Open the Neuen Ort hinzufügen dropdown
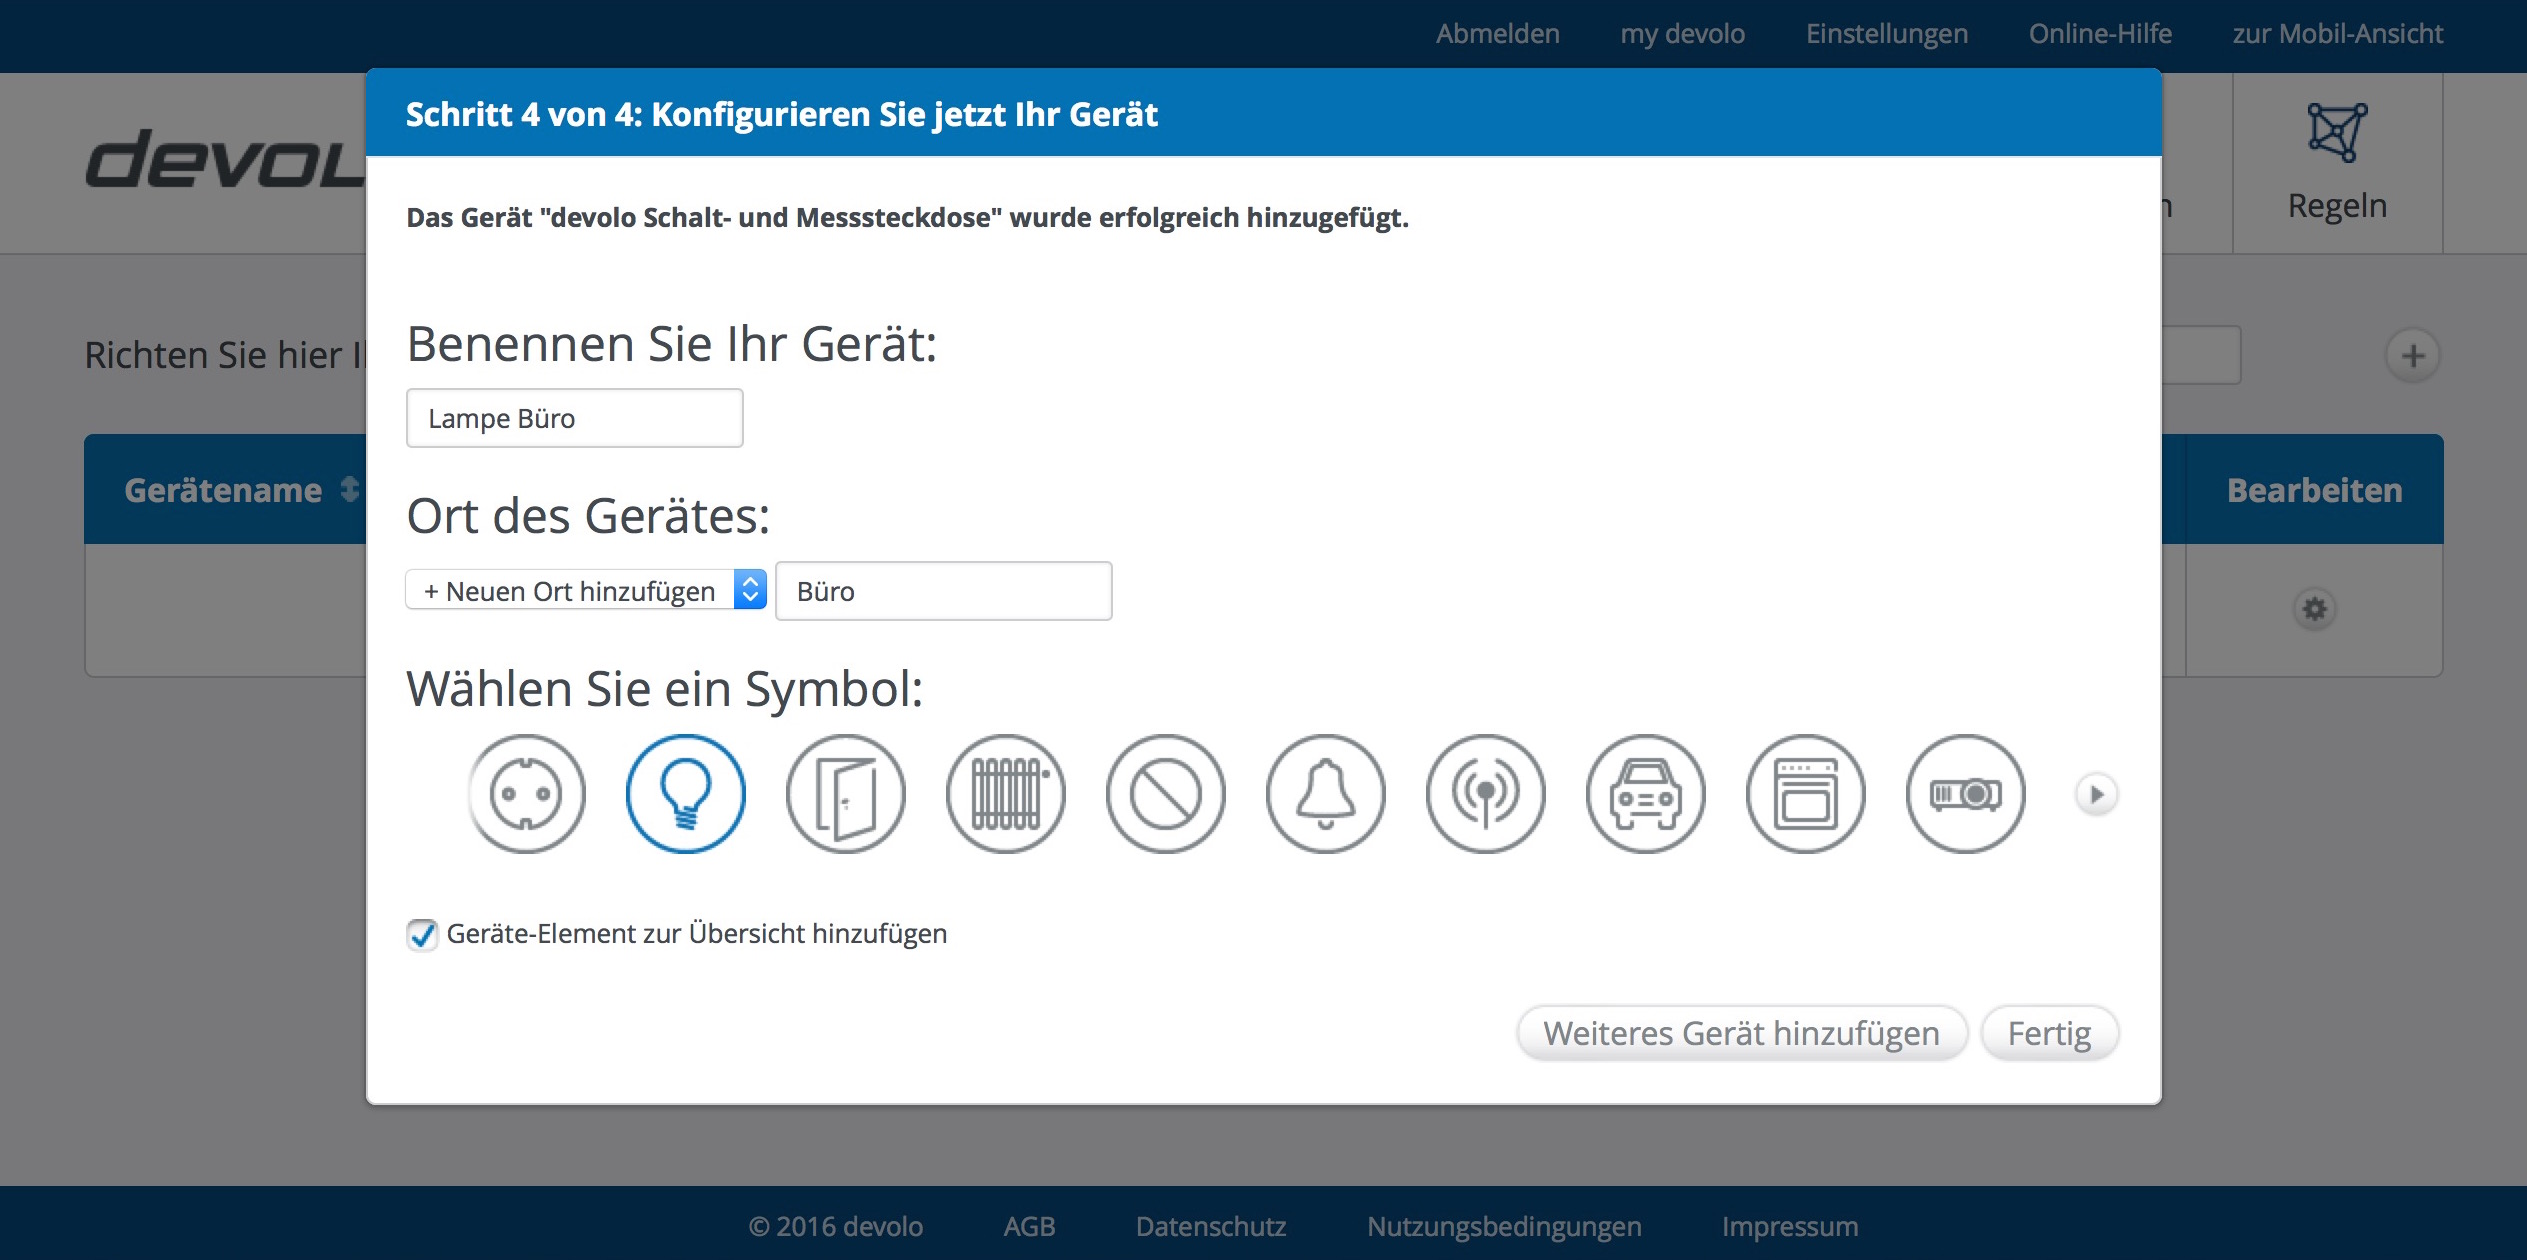This screenshot has height=1260, width=2527. (x=586, y=590)
